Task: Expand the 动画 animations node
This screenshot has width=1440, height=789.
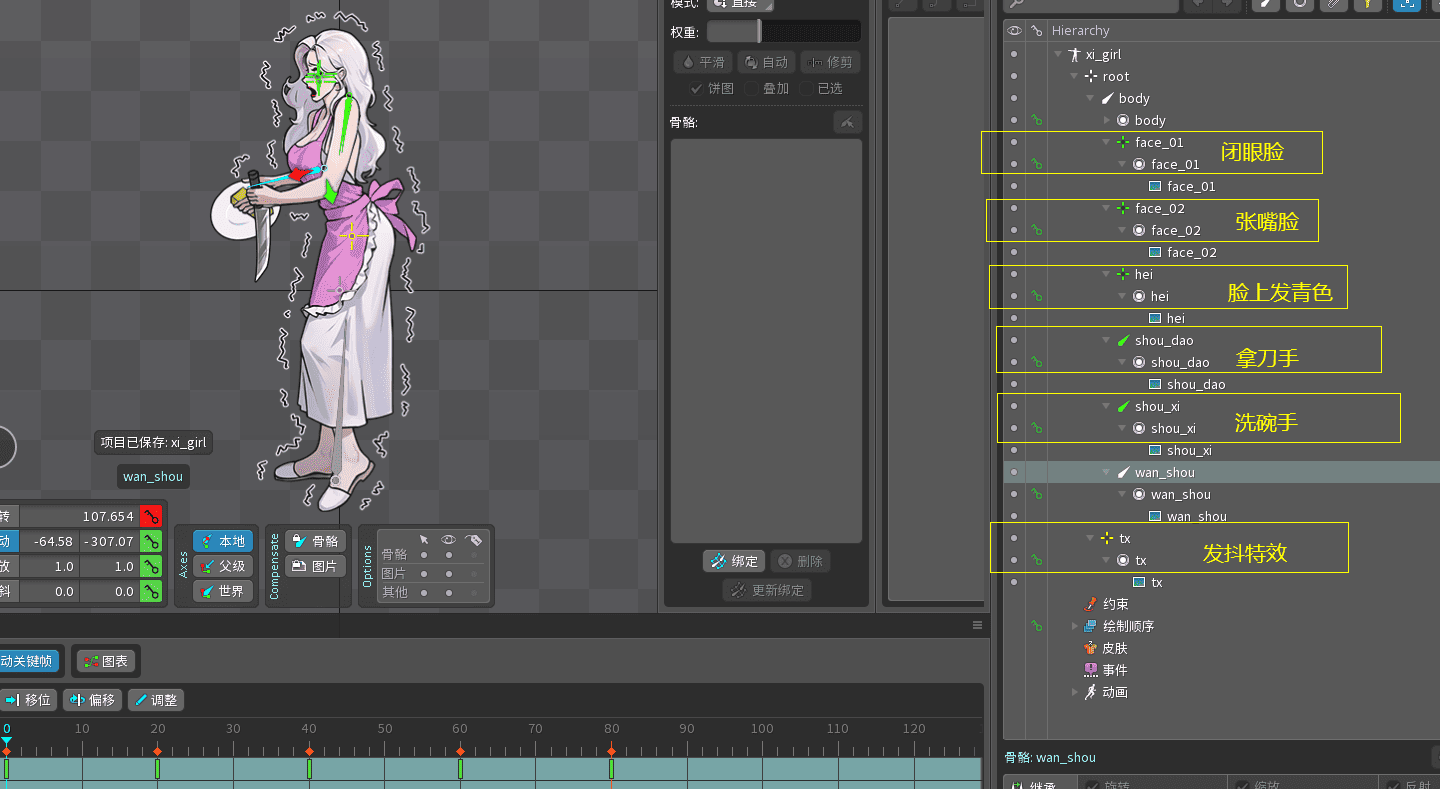Action: point(1075,692)
